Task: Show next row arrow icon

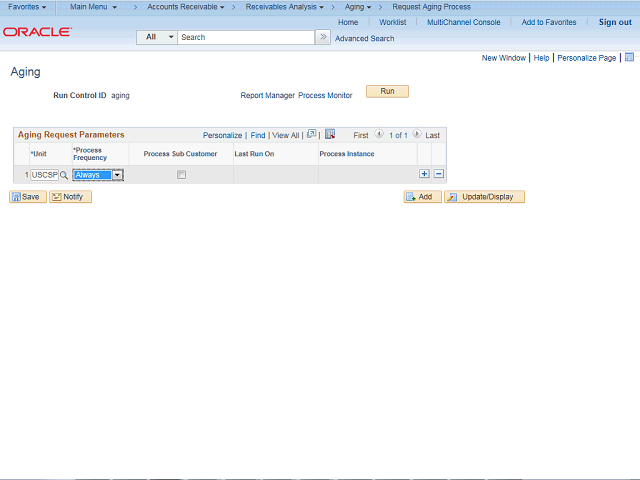Action: pyautogui.click(x=417, y=134)
